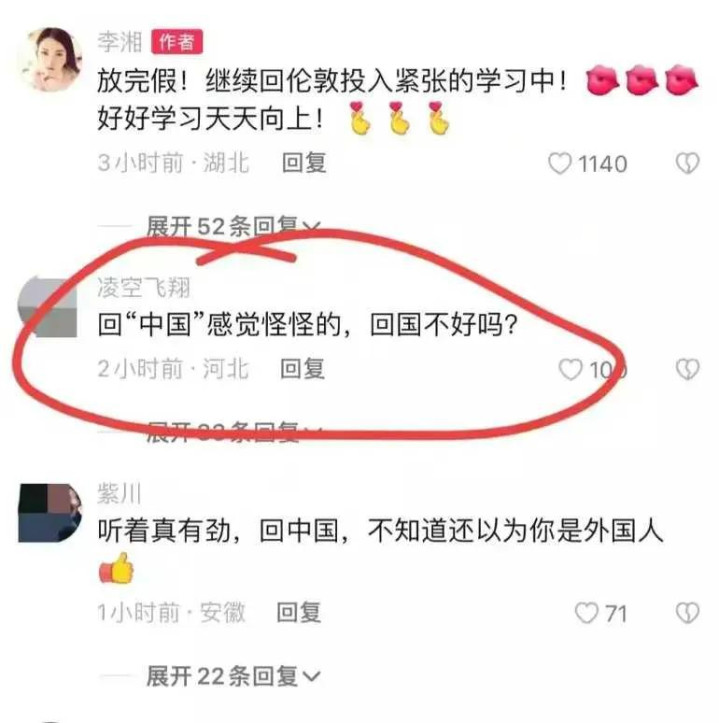Reply to 李湘's comment

pos(304,163)
